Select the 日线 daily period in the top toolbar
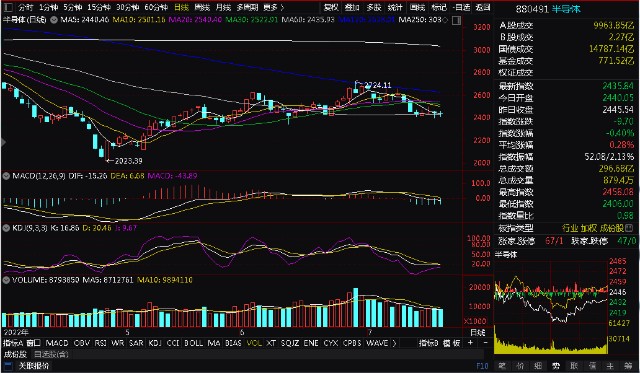The image size is (640, 373). pos(181,7)
